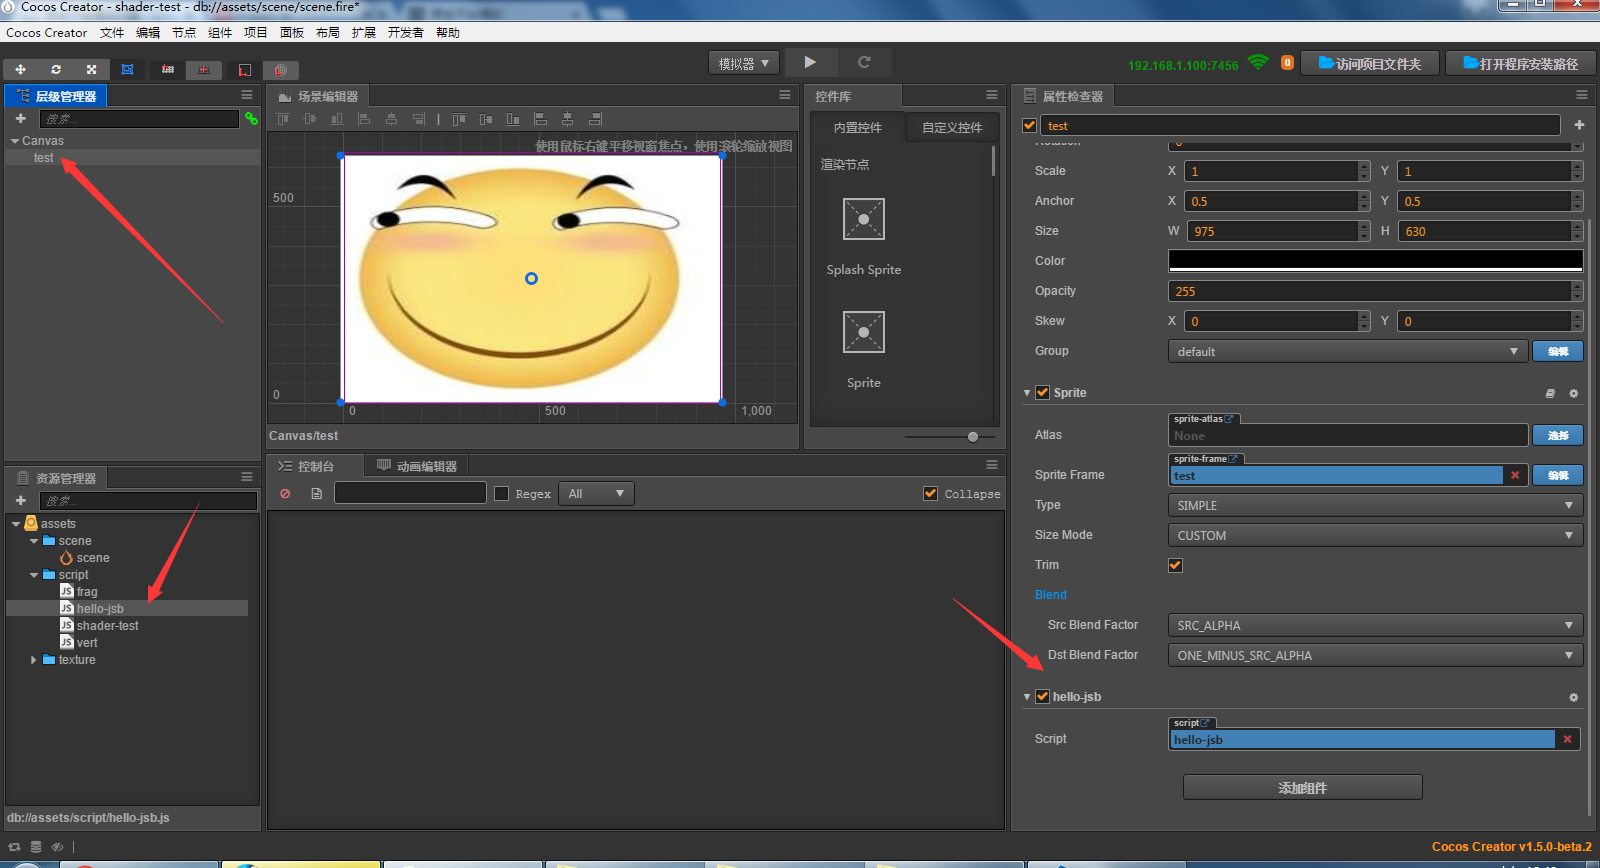Click the Atlas select button
Screen dimensions: 1600x868
tap(1558, 435)
